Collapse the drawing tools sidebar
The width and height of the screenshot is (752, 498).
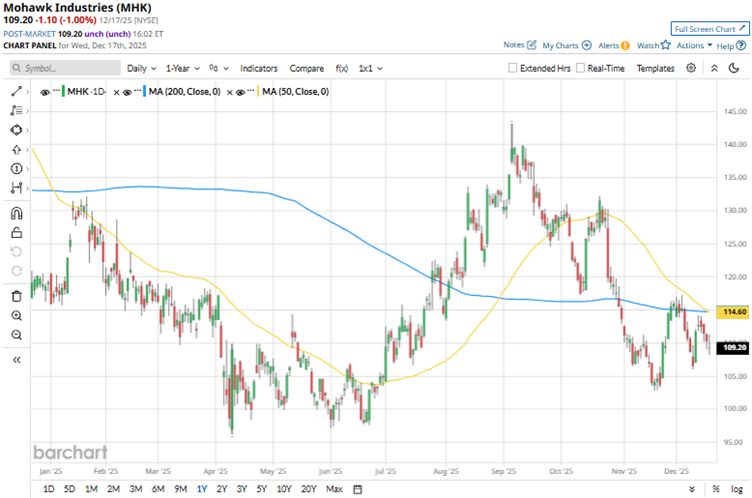(16, 360)
